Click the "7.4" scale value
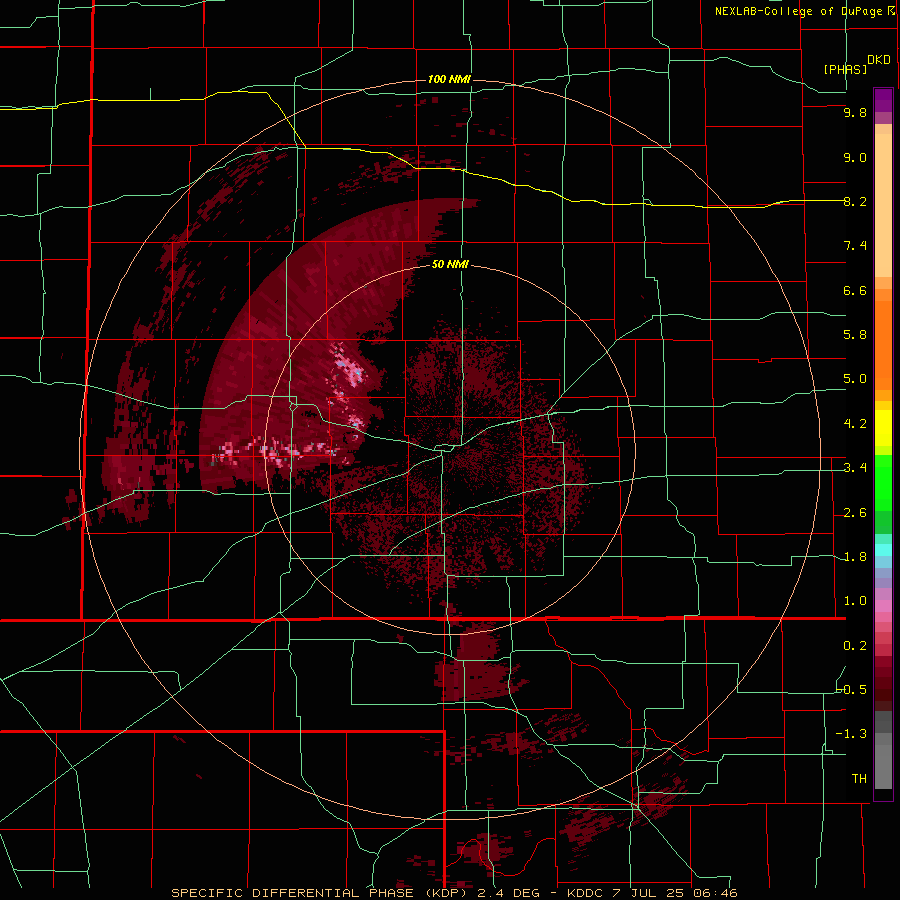Screen dimensions: 900x900 tap(855, 246)
